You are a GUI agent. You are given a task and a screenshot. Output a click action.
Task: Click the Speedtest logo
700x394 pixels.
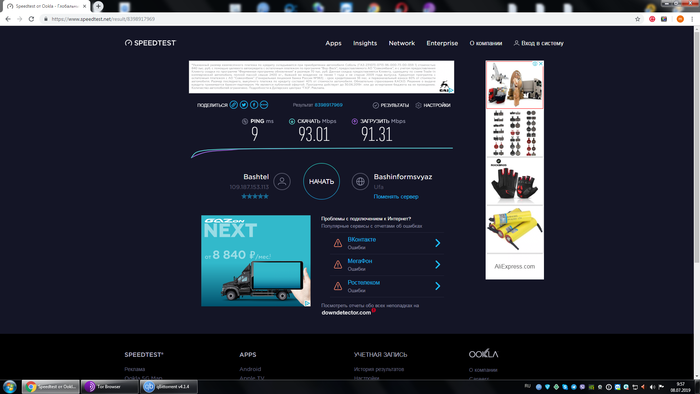click(150, 43)
